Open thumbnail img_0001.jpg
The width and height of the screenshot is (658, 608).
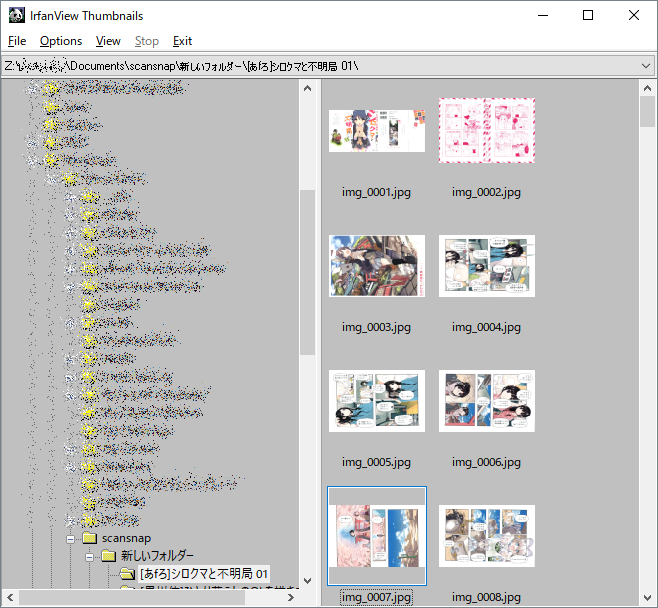pos(377,130)
